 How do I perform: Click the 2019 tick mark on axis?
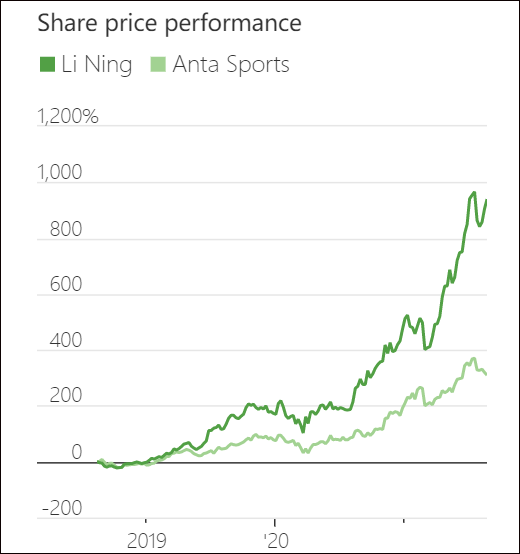coord(146,520)
